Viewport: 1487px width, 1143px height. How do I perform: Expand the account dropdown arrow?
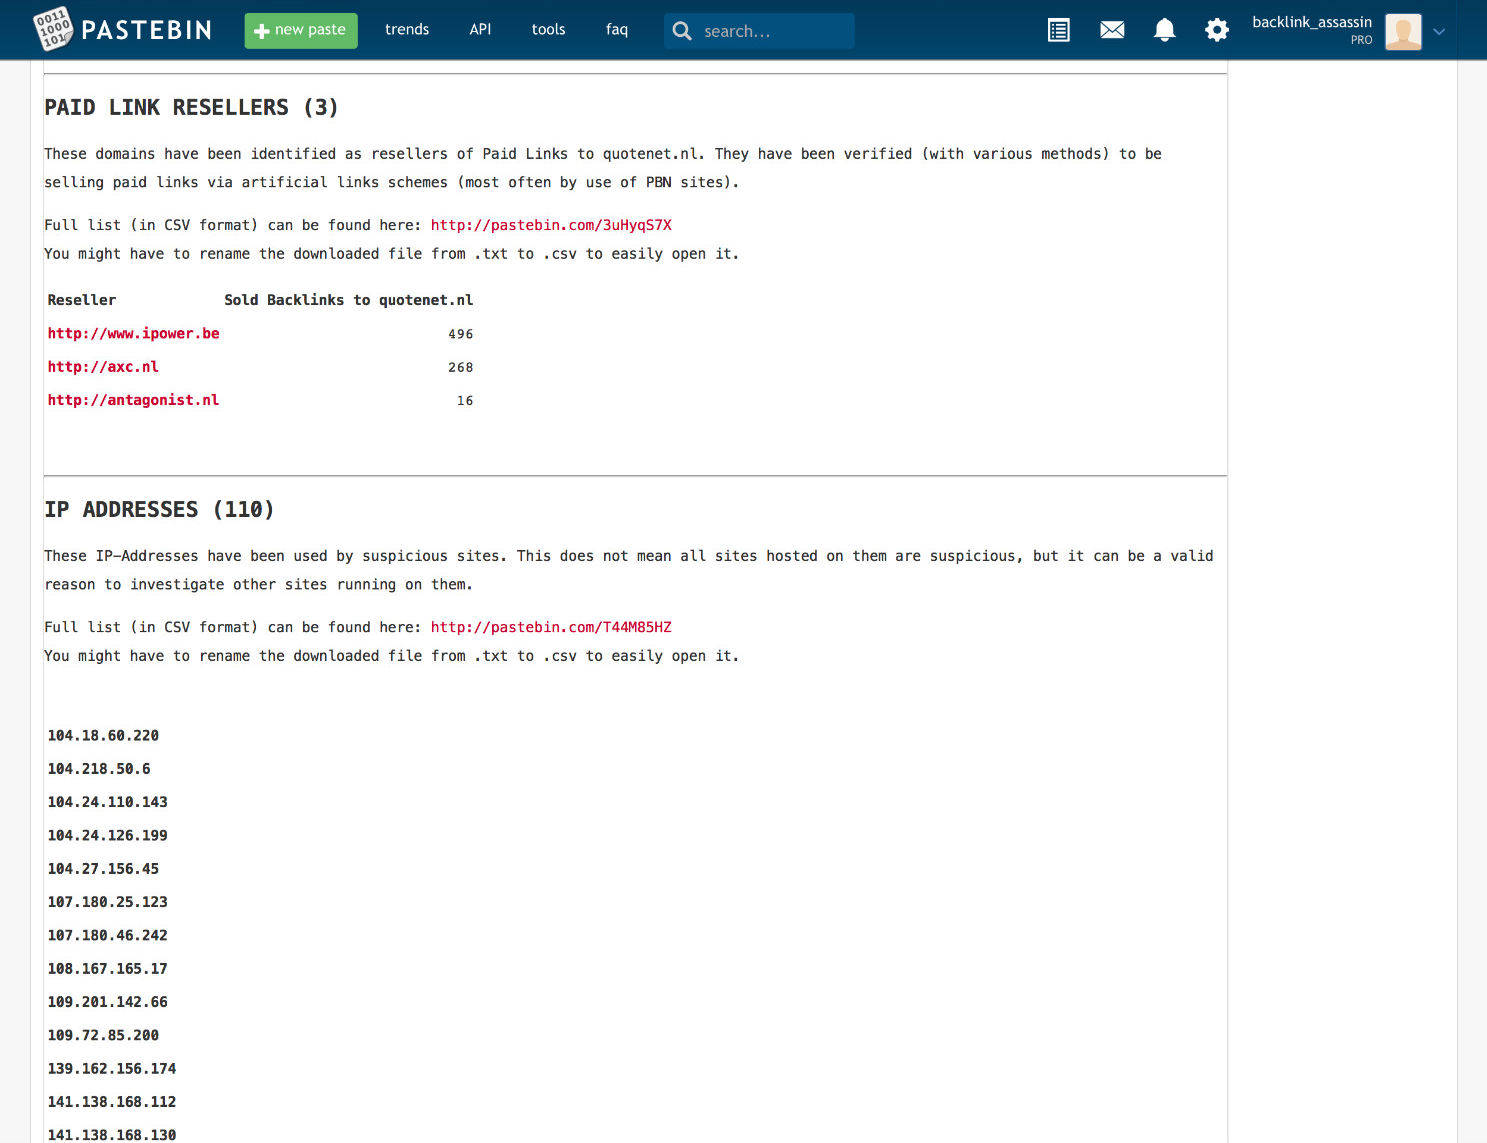(1439, 32)
